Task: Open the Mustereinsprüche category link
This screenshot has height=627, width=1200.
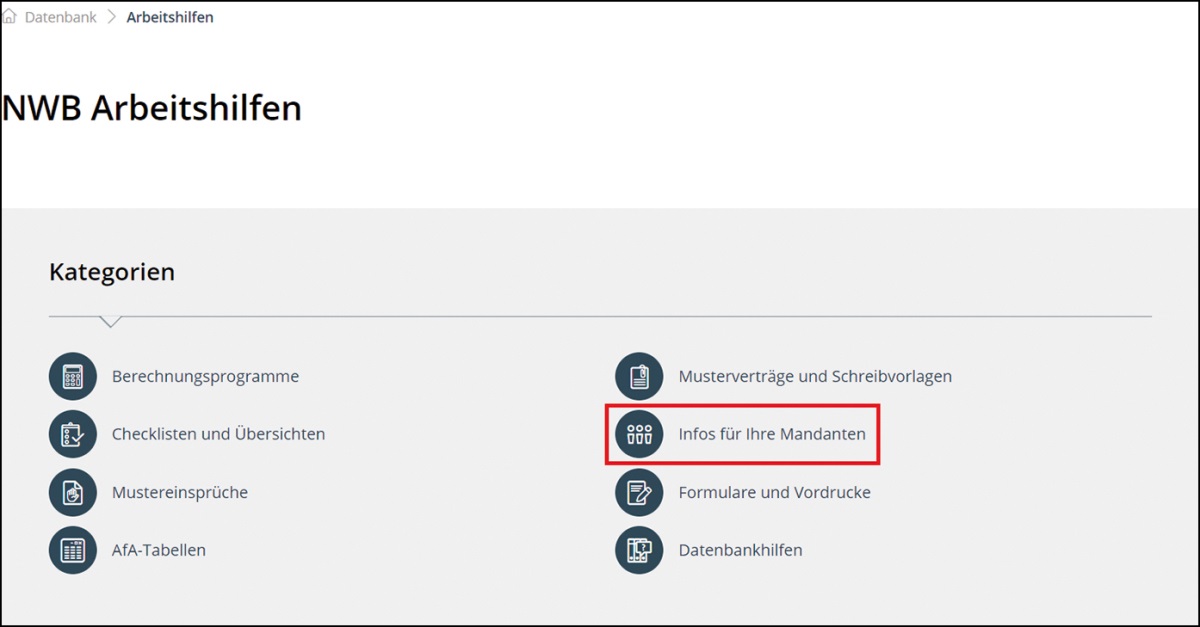Action: (180, 493)
